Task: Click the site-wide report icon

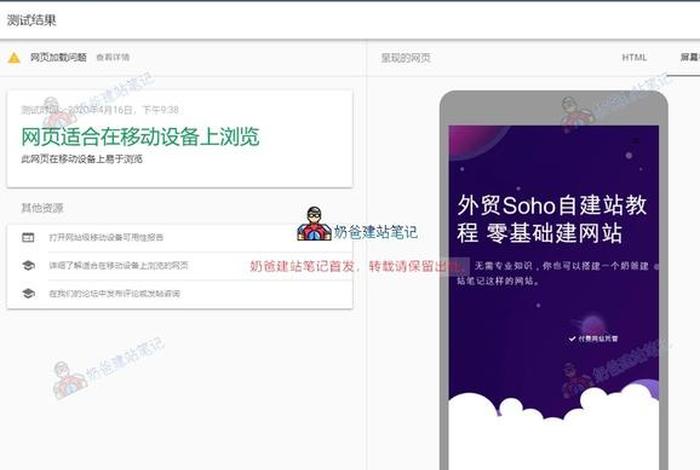Action: coord(28,237)
